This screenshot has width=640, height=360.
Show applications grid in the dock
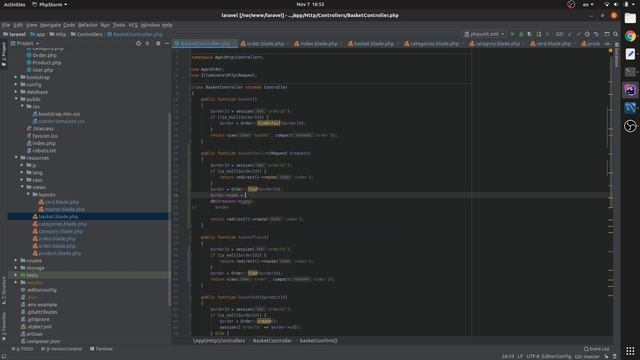(x=630, y=351)
